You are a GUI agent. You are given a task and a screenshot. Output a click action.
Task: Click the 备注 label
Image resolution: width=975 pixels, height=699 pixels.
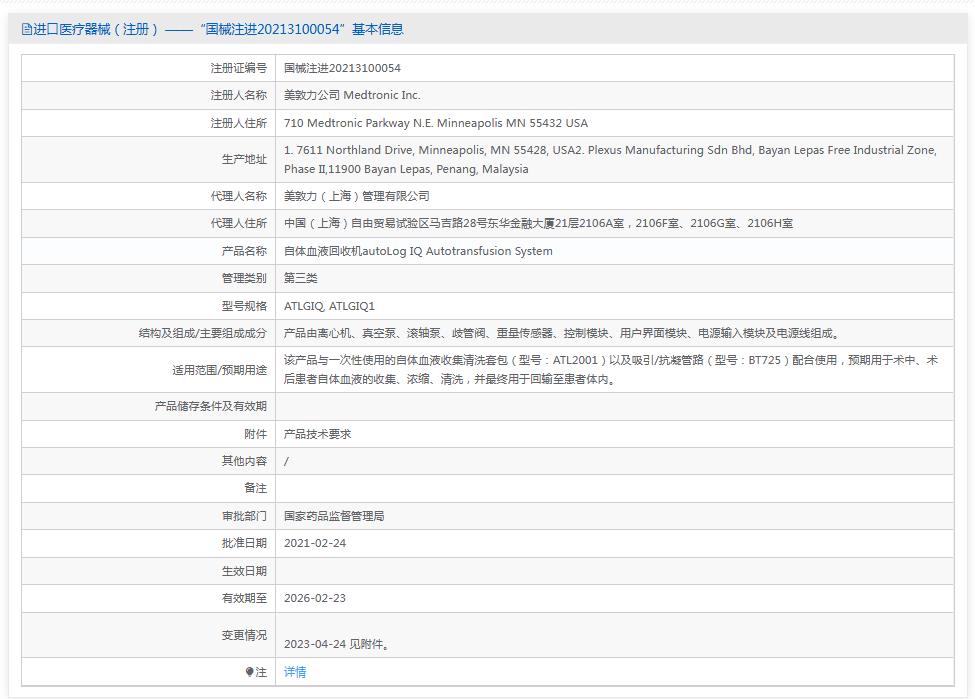pyautogui.click(x=255, y=488)
